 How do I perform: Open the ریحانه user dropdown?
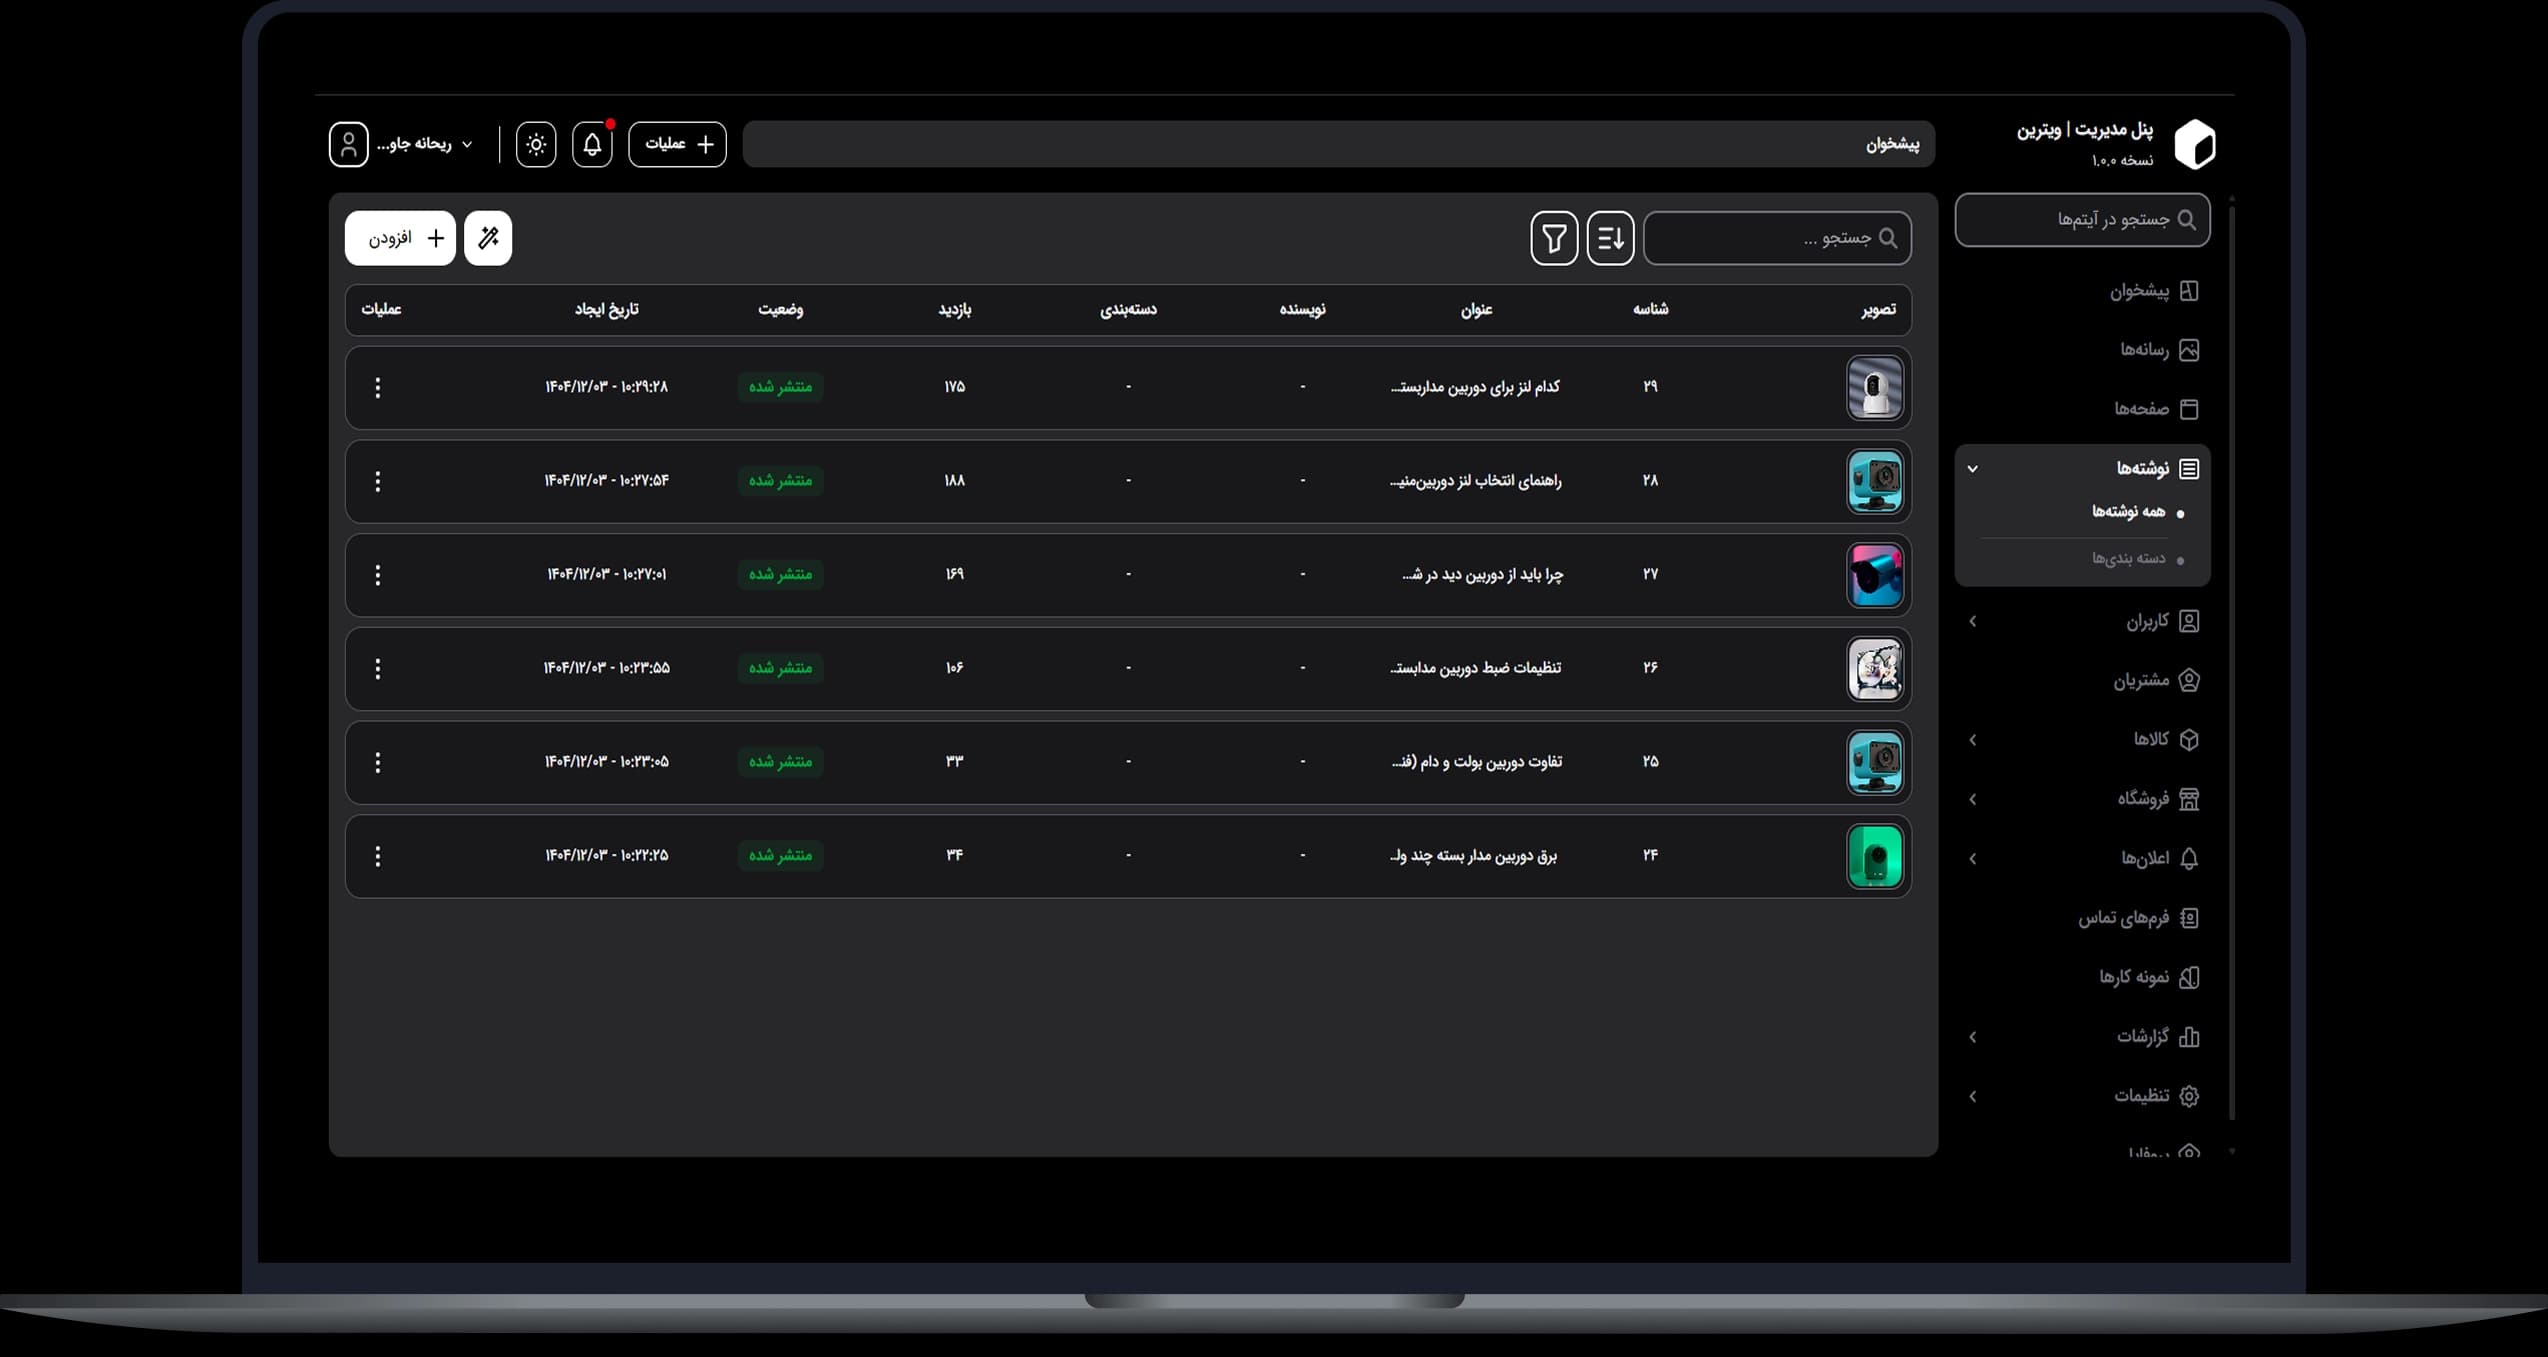424,144
